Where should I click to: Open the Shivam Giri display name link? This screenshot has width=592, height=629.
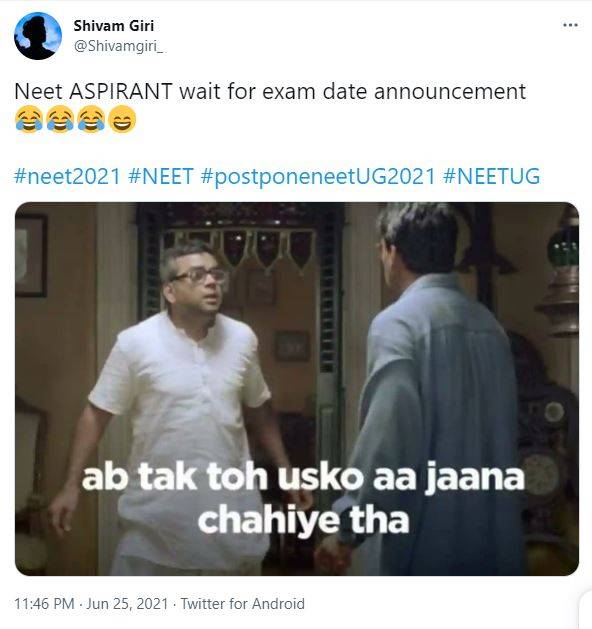(114, 26)
